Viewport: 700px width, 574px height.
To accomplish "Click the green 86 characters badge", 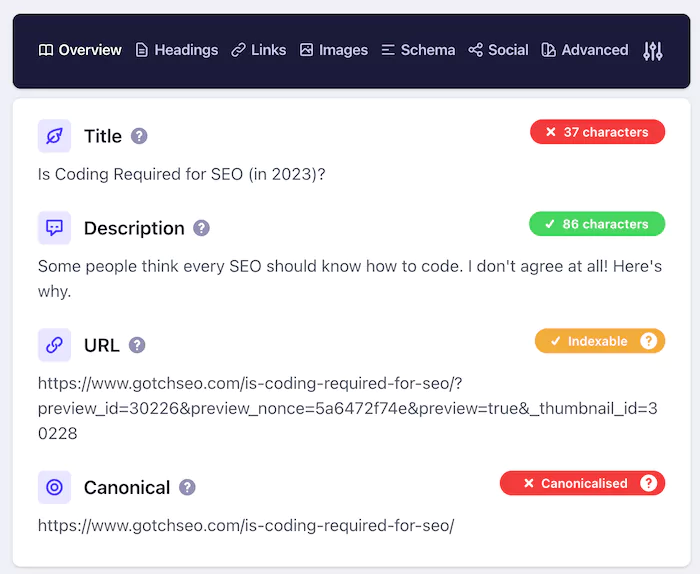I will point(597,224).
